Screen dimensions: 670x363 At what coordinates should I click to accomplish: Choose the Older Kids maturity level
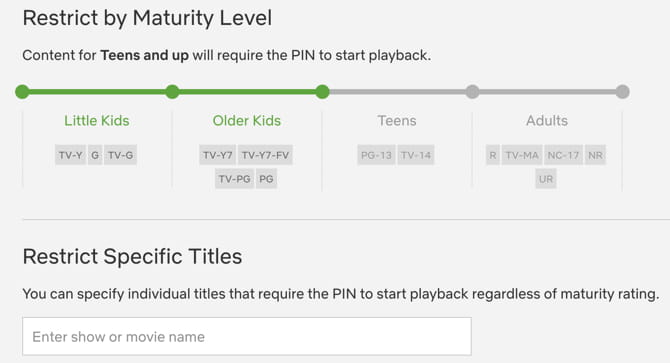click(247, 121)
